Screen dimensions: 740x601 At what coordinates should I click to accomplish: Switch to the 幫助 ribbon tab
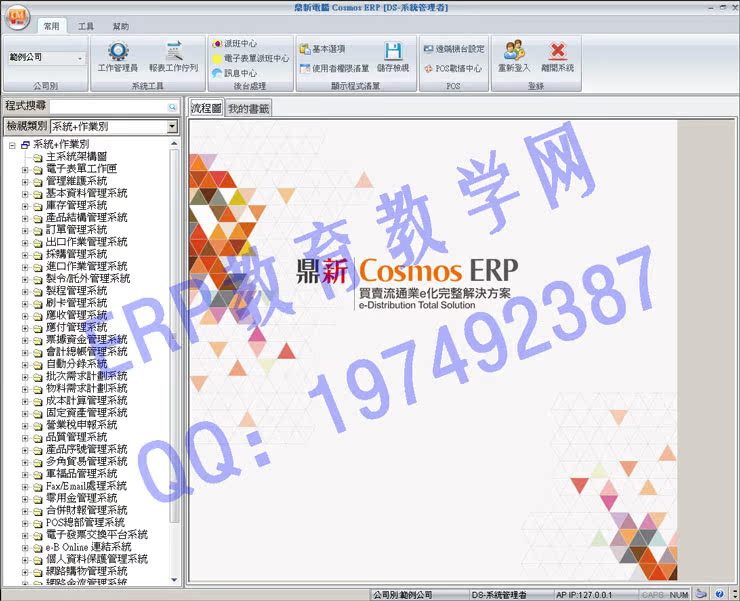tap(121, 26)
